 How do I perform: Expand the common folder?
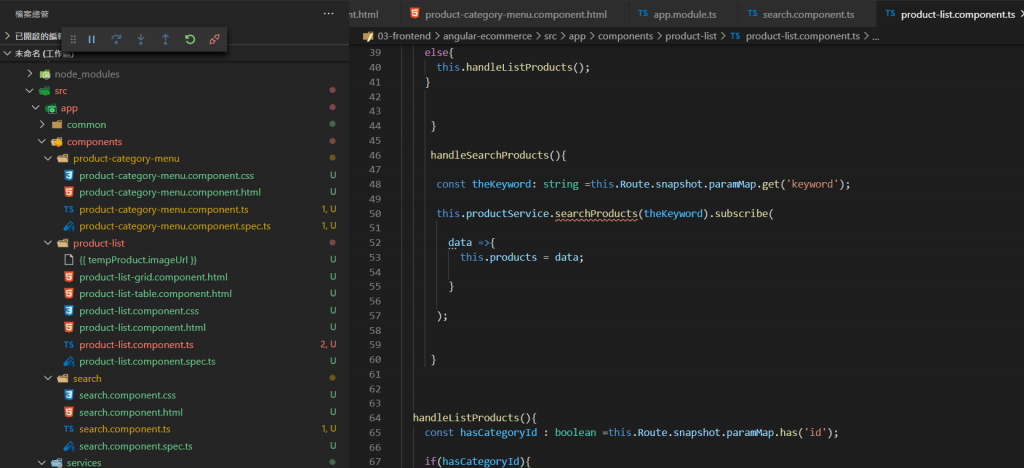(86, 125)
